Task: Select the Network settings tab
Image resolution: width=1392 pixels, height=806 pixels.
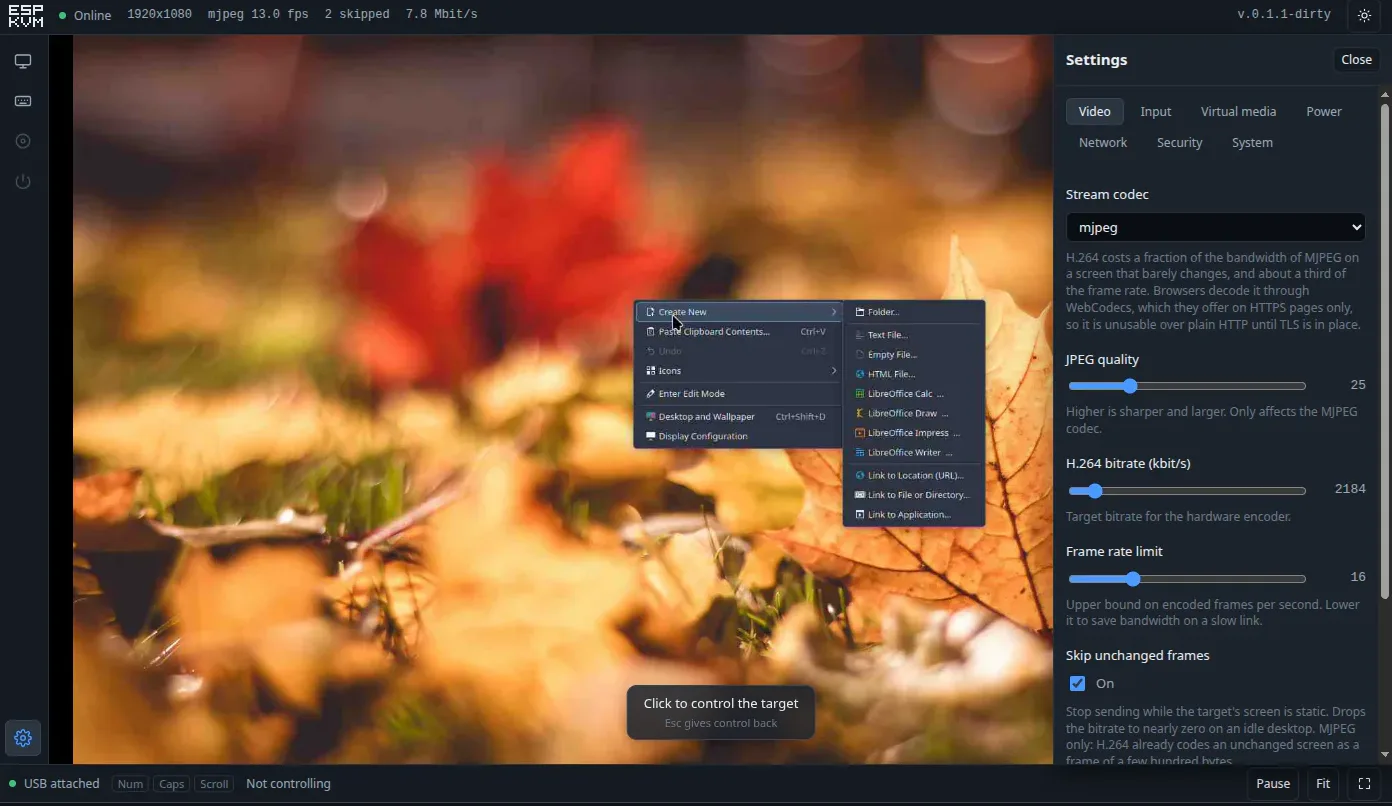Action: point(1102,142)
